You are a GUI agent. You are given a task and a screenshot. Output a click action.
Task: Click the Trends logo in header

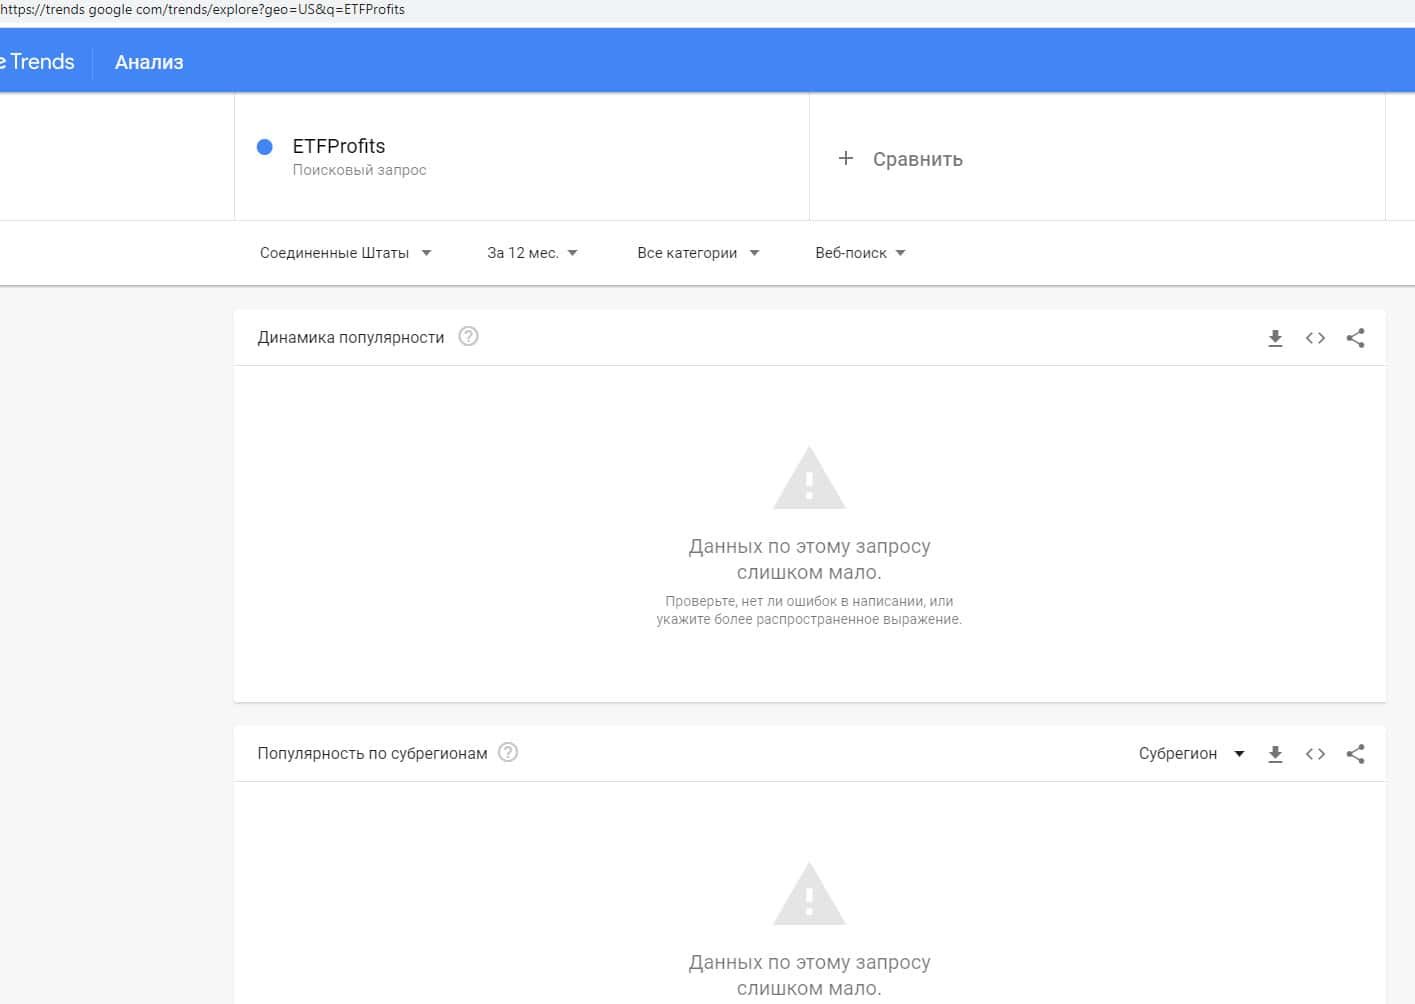38,62
